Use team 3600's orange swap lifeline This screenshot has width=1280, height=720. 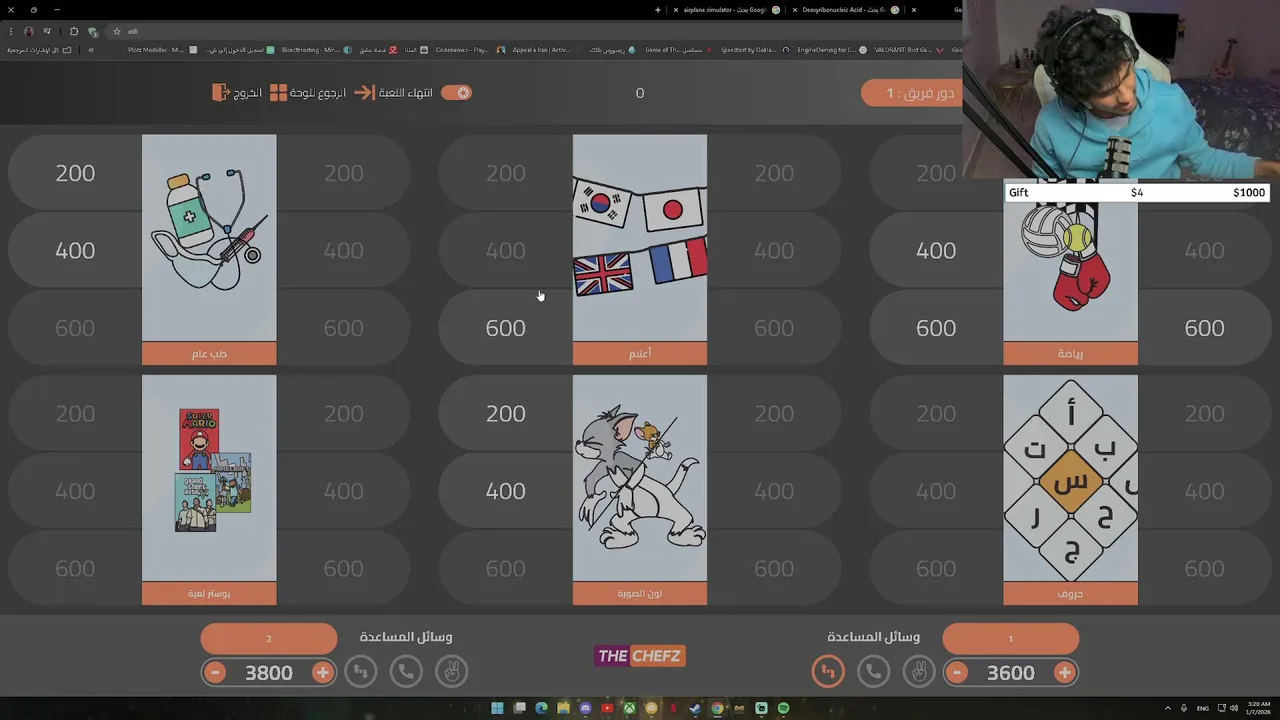pos(828,672)
